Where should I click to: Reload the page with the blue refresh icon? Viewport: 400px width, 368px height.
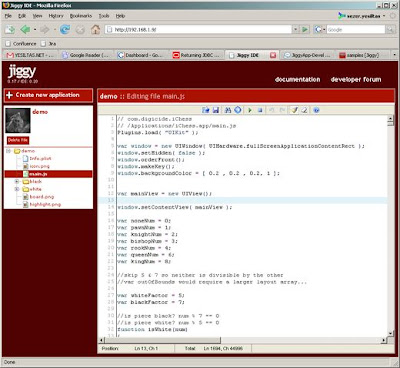65,30
